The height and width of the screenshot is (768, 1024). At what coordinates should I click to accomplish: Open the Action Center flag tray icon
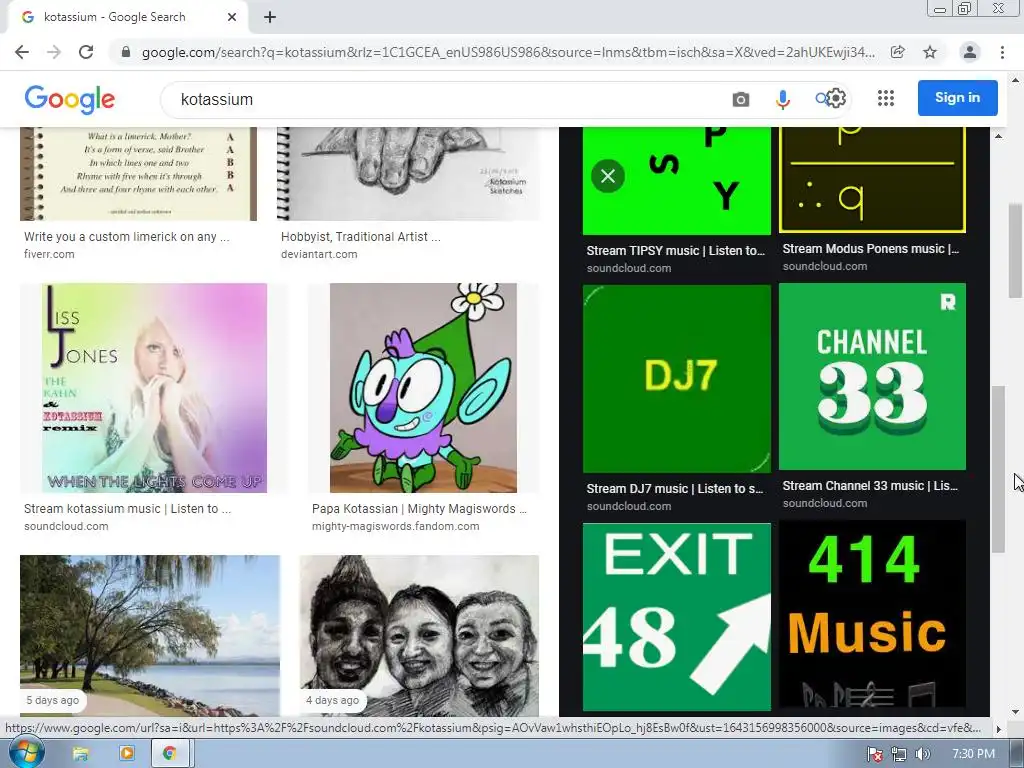pyautogui.click(x=875, y=754)
